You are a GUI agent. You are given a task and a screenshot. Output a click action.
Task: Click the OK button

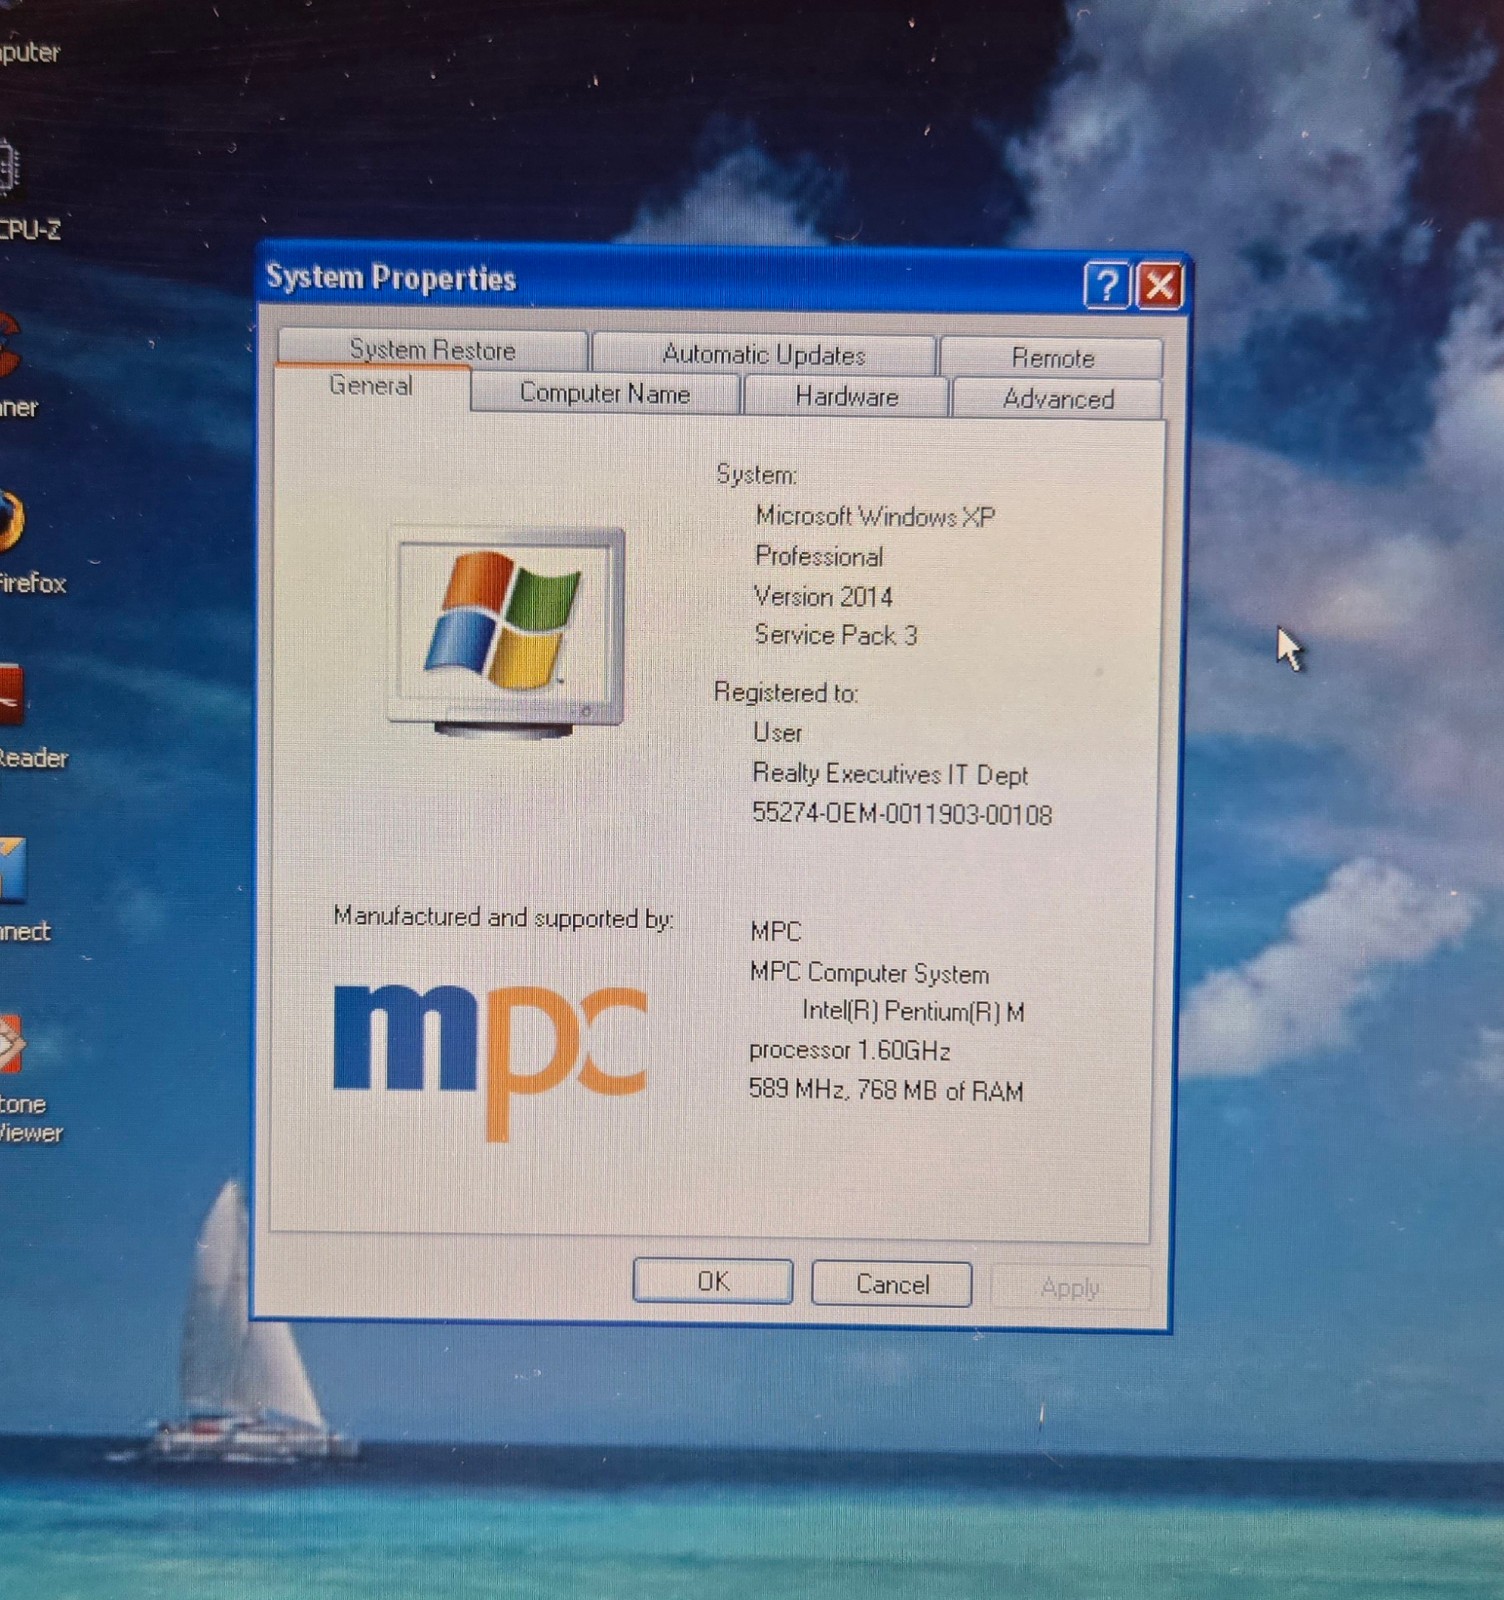tap(713, 1282)
